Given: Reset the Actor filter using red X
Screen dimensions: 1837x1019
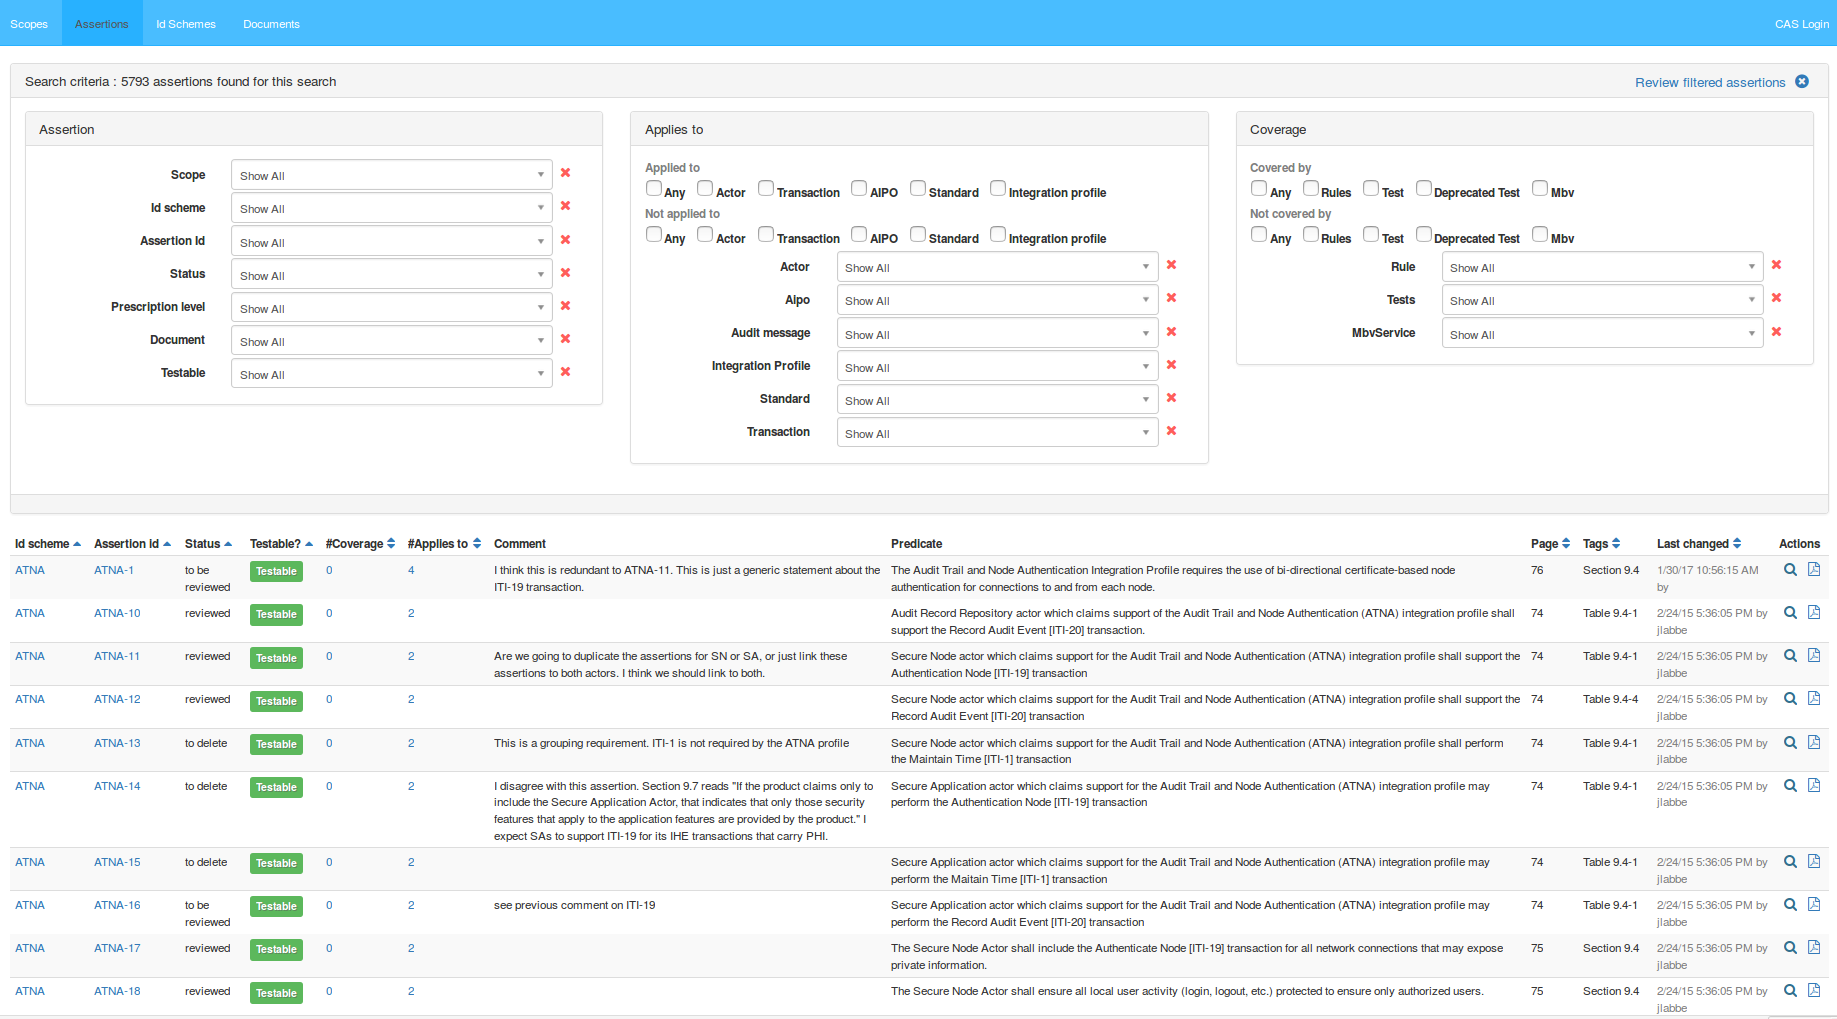Looking at the screenshot, I should click(x=1171, y=265).
